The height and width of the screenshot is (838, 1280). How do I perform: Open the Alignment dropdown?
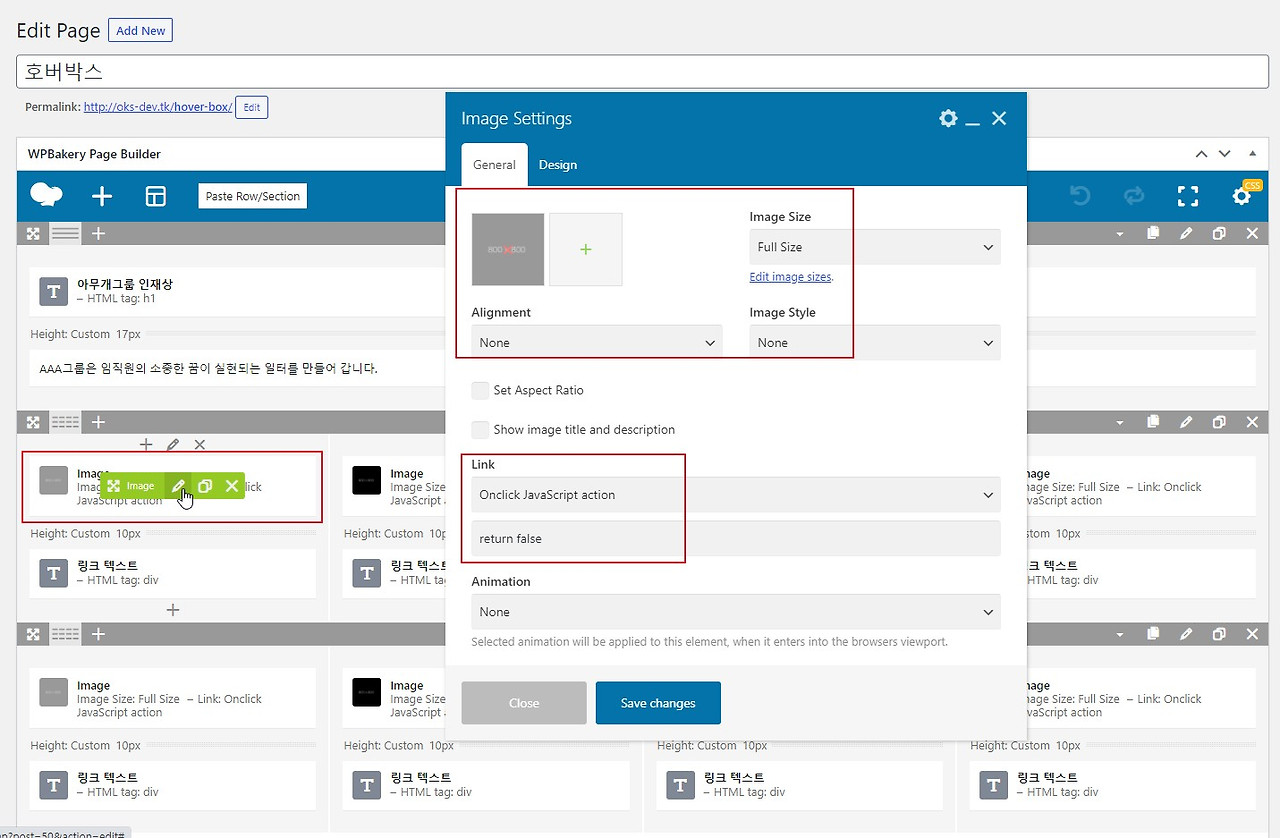597,342
